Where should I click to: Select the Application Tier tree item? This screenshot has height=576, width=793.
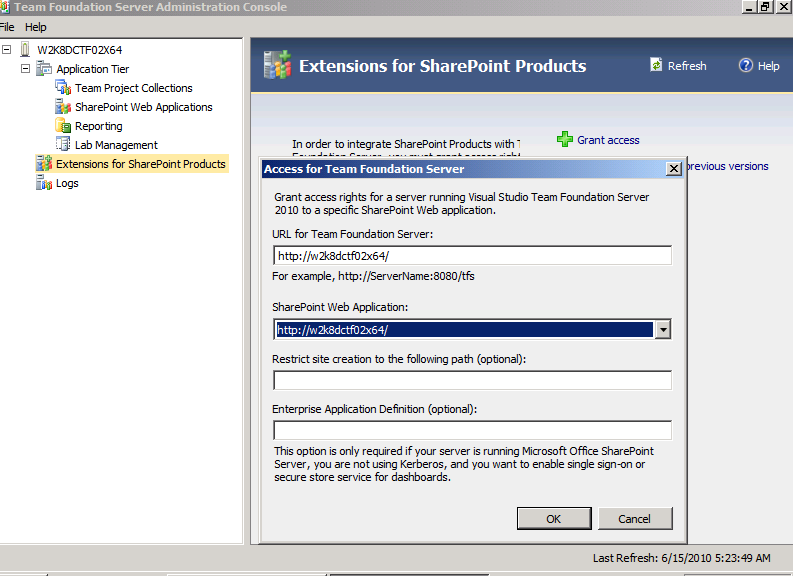[93, 69]
